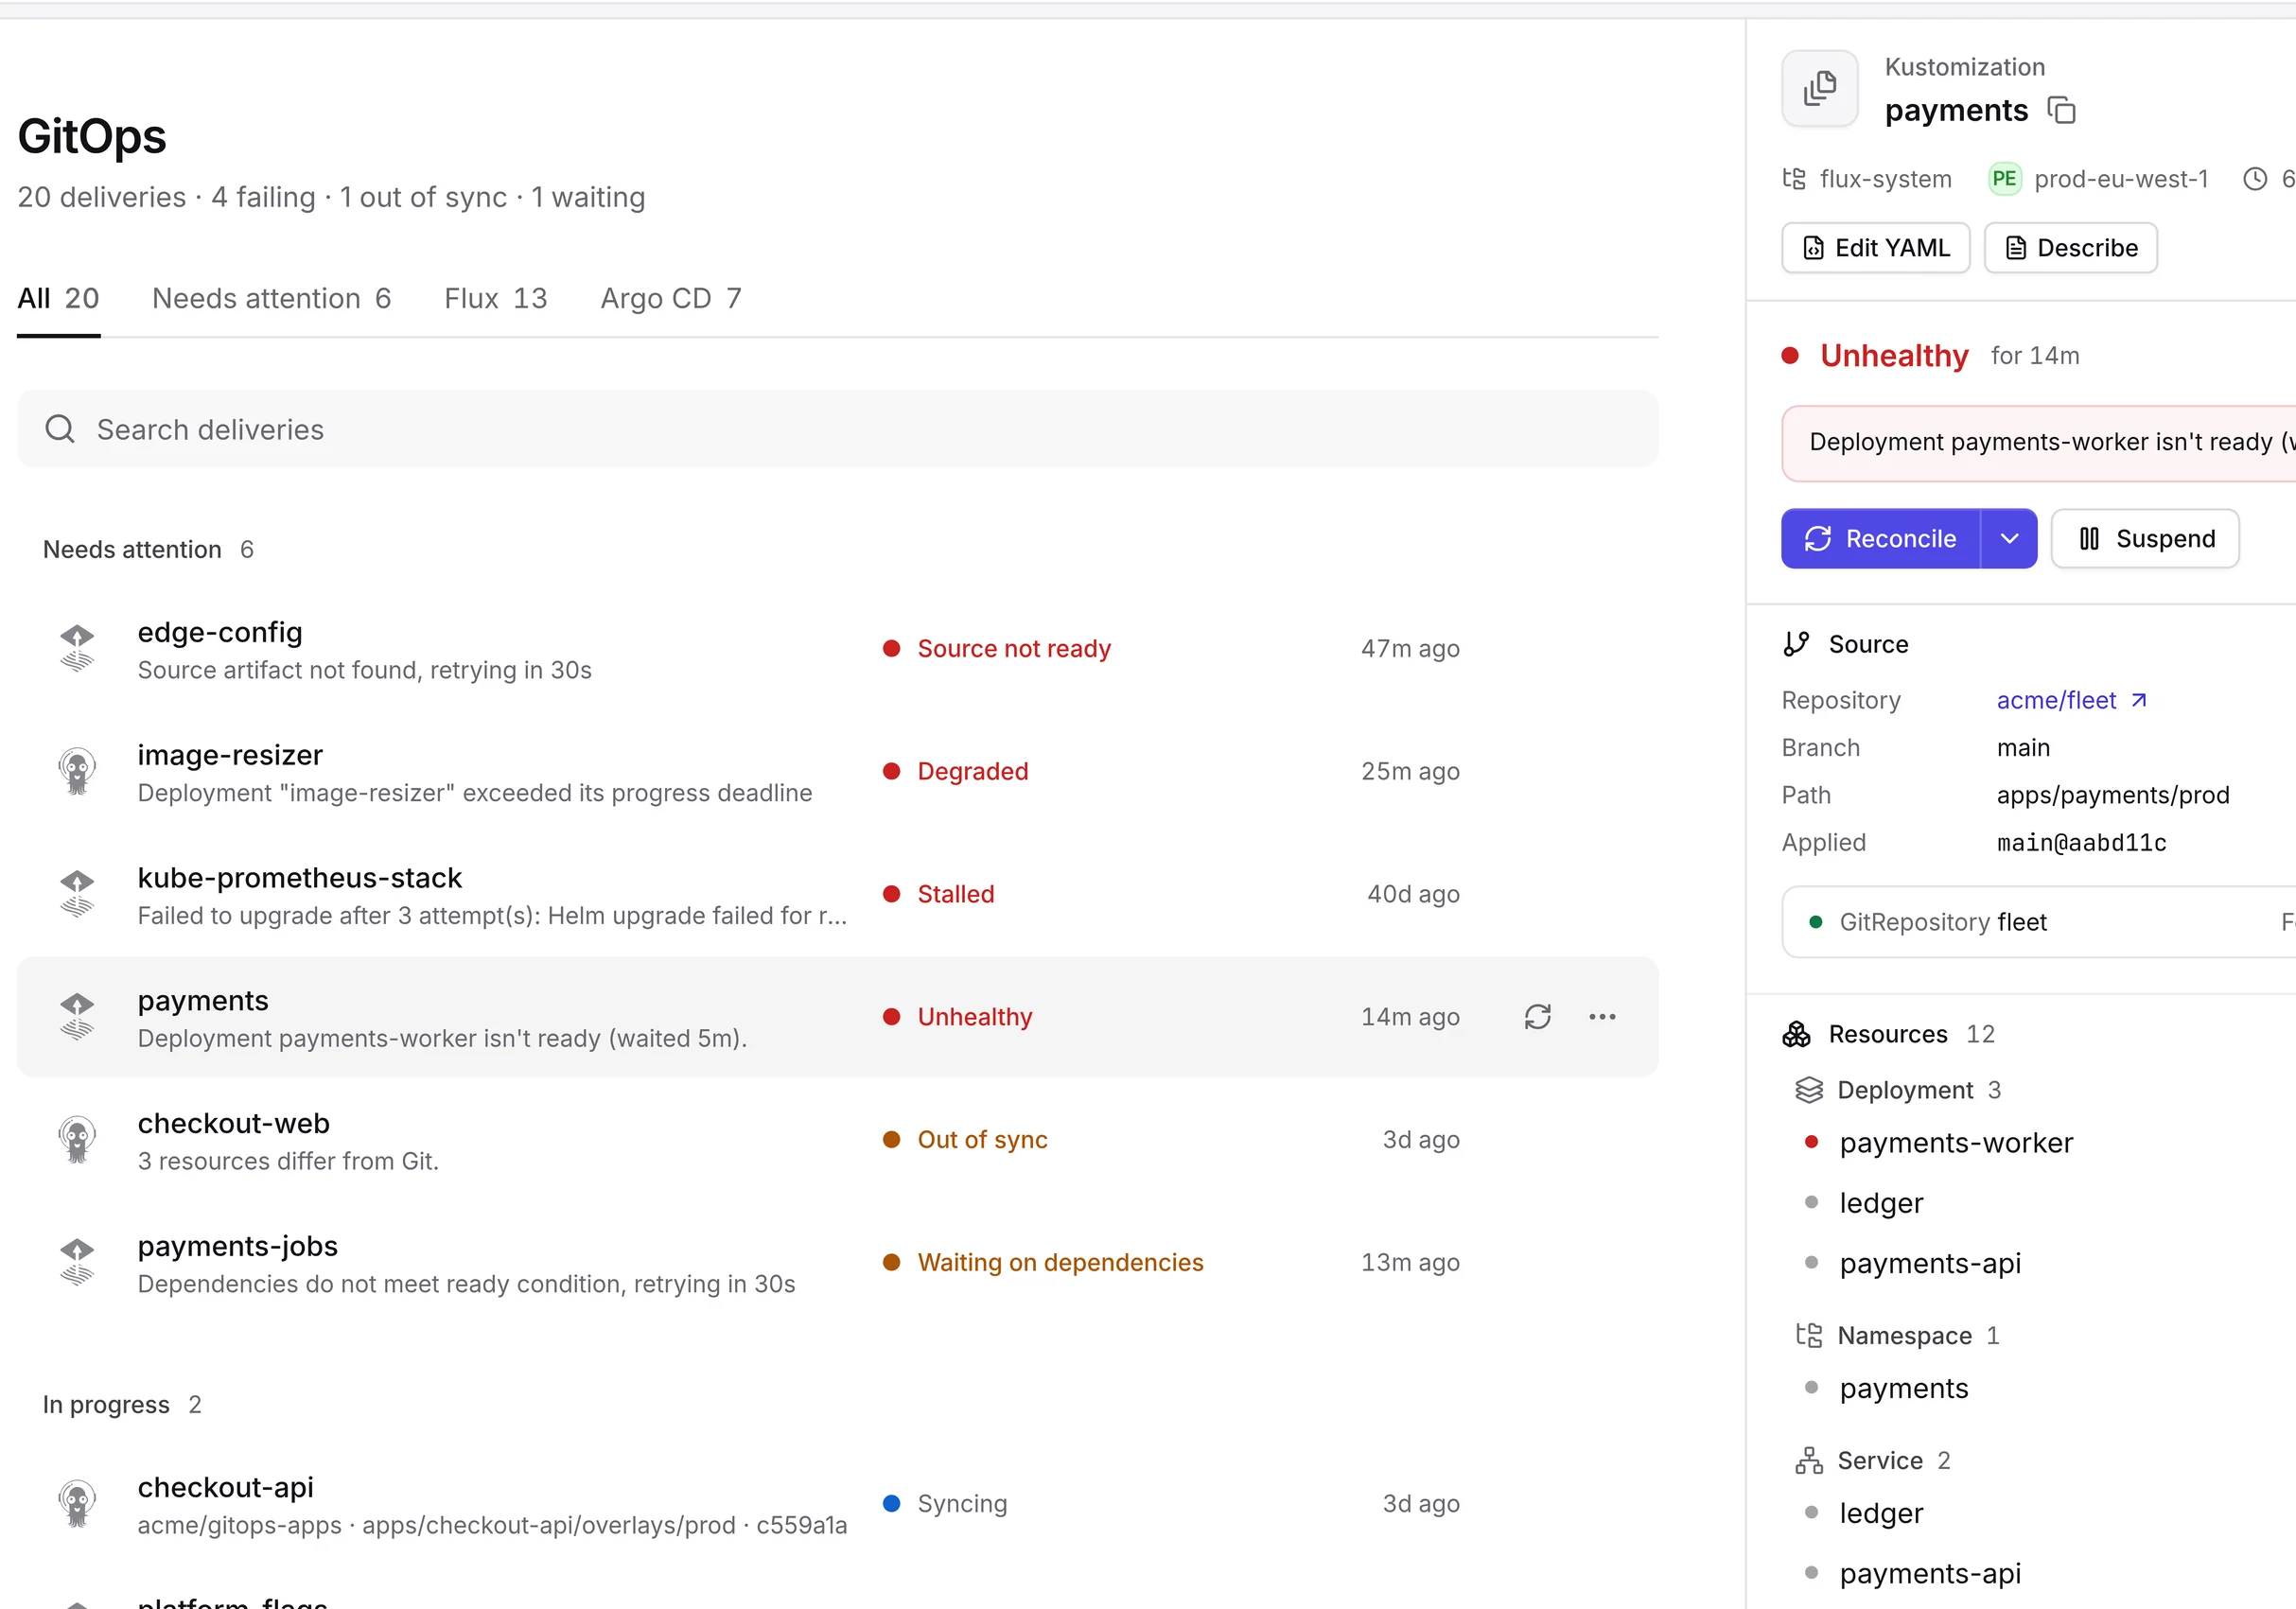
Task: Click the Argo CD icon beside image-resizer
Action: click(77, 771)
